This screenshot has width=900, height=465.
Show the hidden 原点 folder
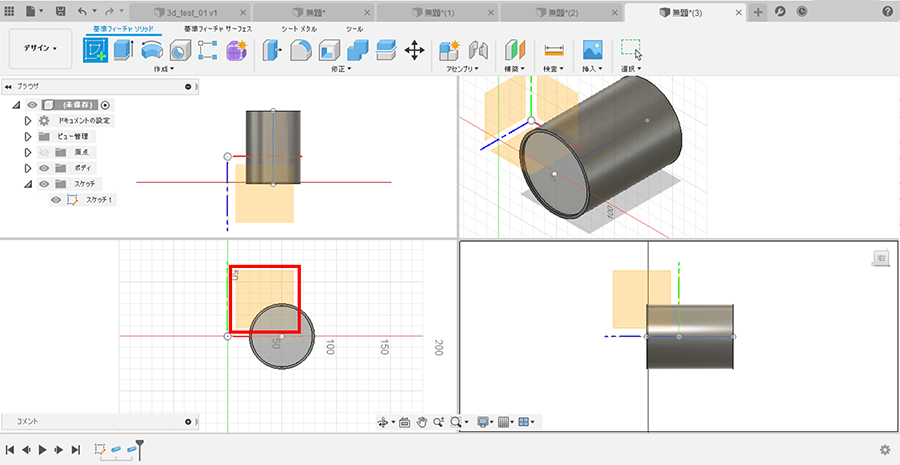[45, 152]
